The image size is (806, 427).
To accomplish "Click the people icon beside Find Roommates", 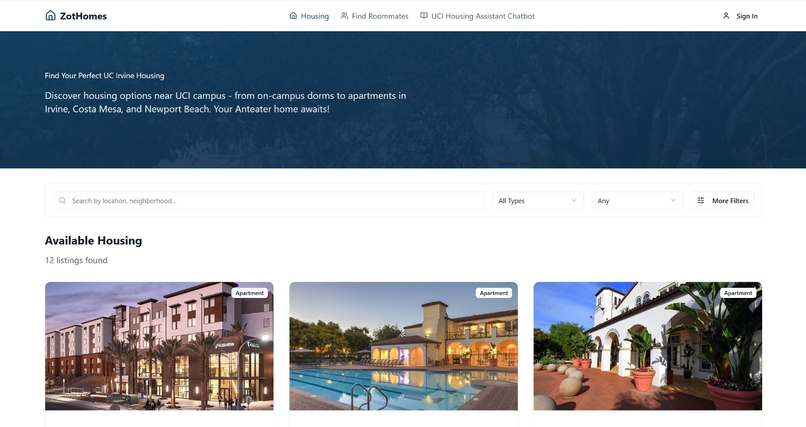I will click(x=344, y=16).
